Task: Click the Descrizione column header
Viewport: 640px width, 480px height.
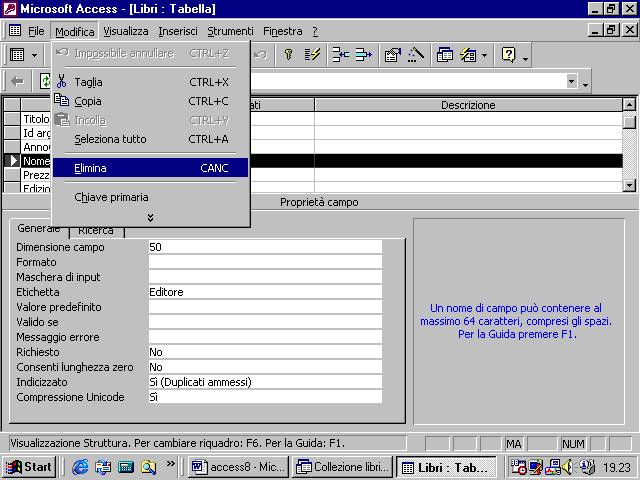Action: (468, 105)
